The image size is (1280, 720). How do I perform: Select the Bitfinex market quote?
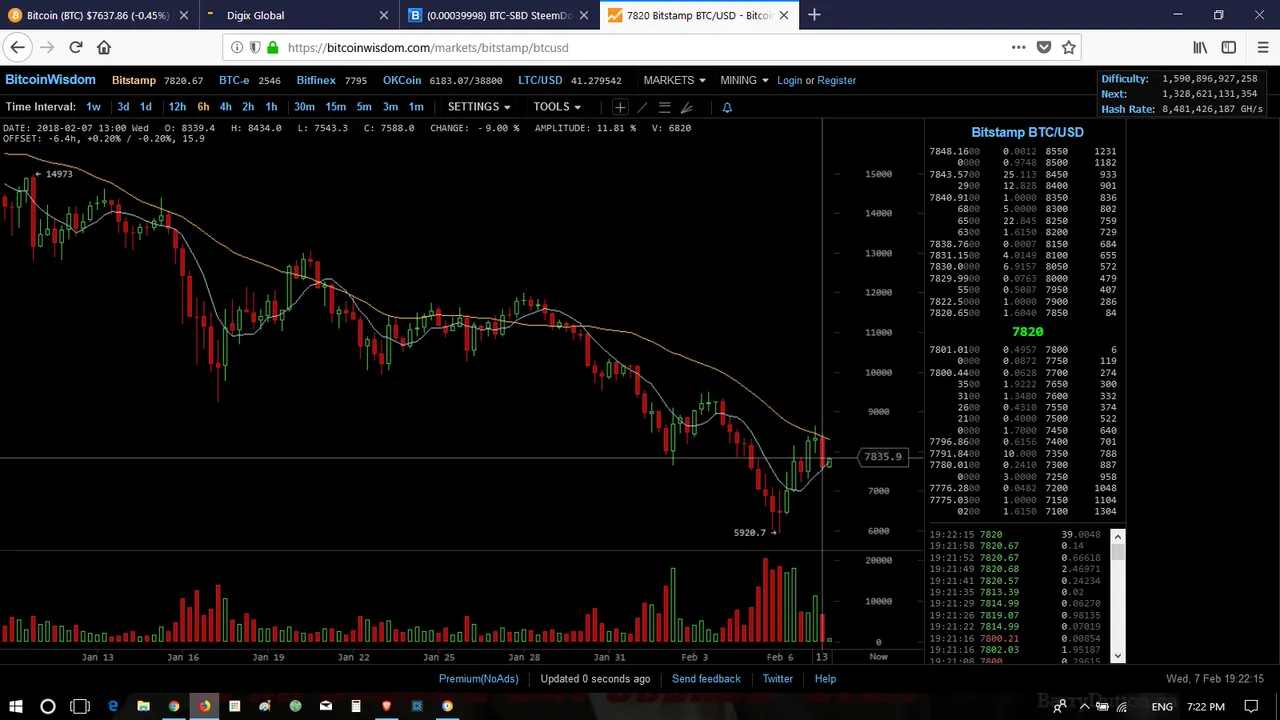tap(331, 80)
